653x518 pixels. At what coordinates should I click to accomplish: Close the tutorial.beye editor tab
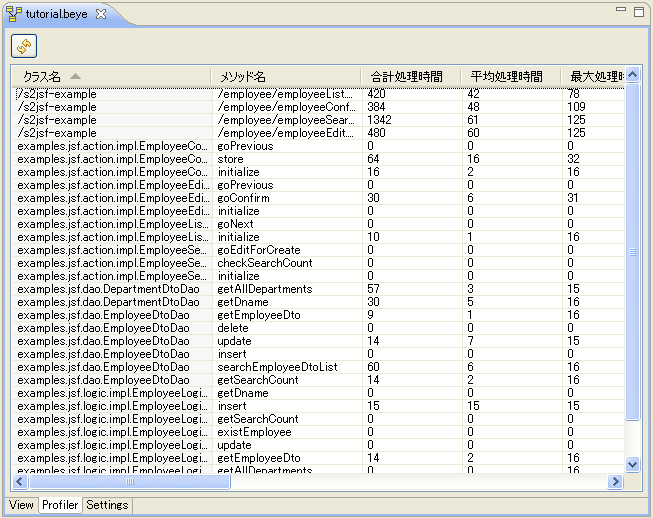[101, 14]
